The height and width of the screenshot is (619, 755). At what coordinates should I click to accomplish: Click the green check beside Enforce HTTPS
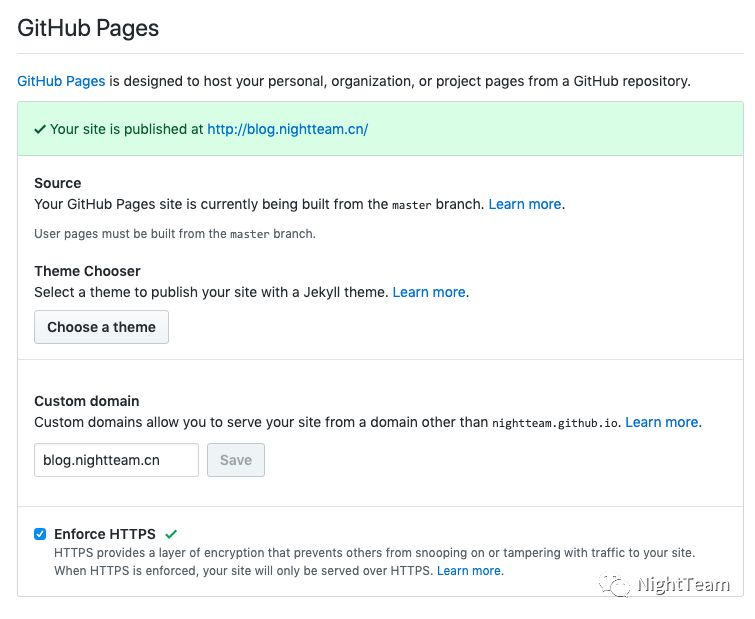pos(171,534)
